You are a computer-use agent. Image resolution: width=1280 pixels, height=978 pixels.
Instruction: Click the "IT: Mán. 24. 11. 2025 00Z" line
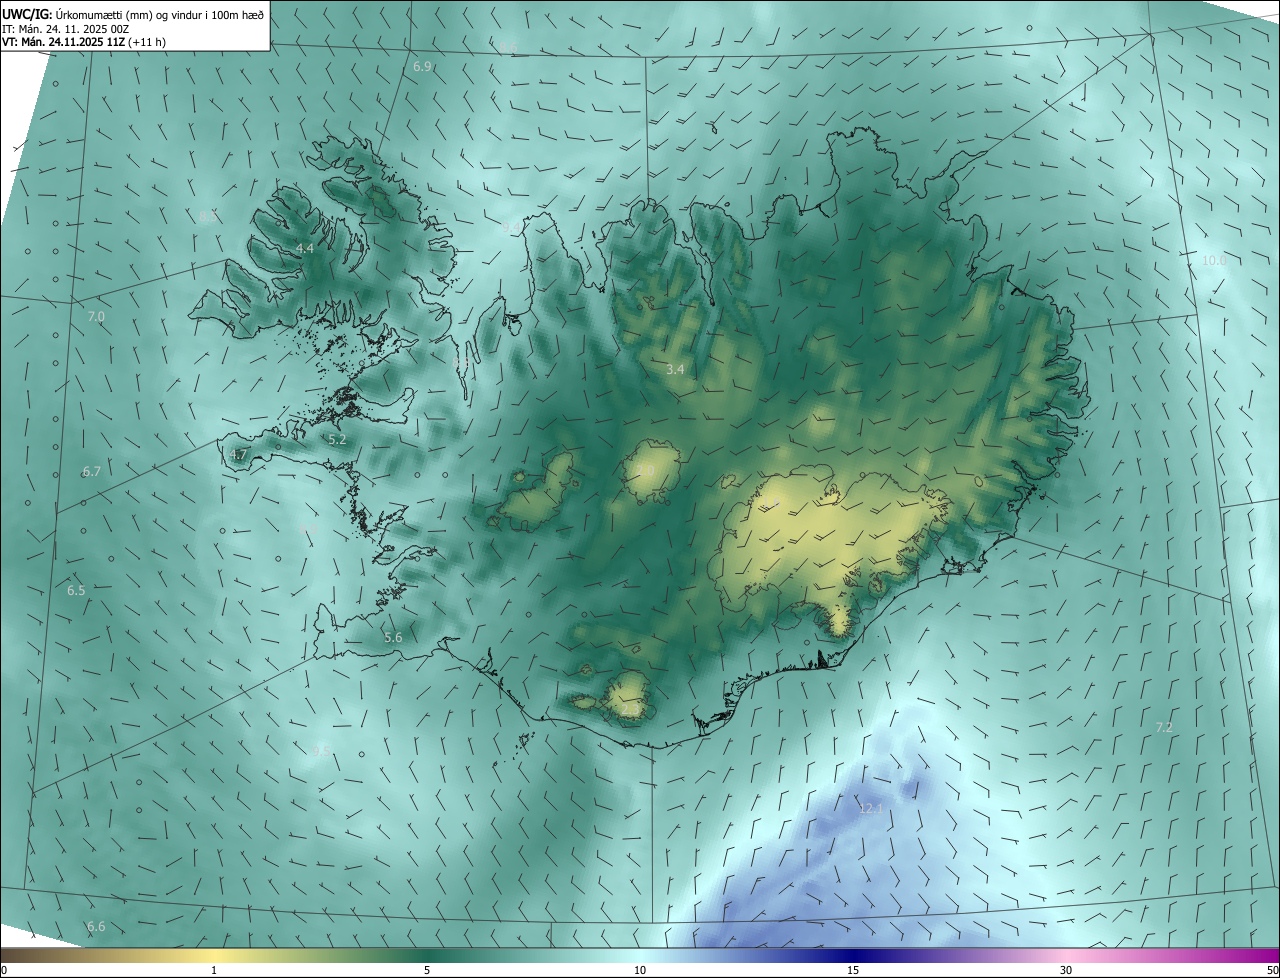[x=65, y=29]
